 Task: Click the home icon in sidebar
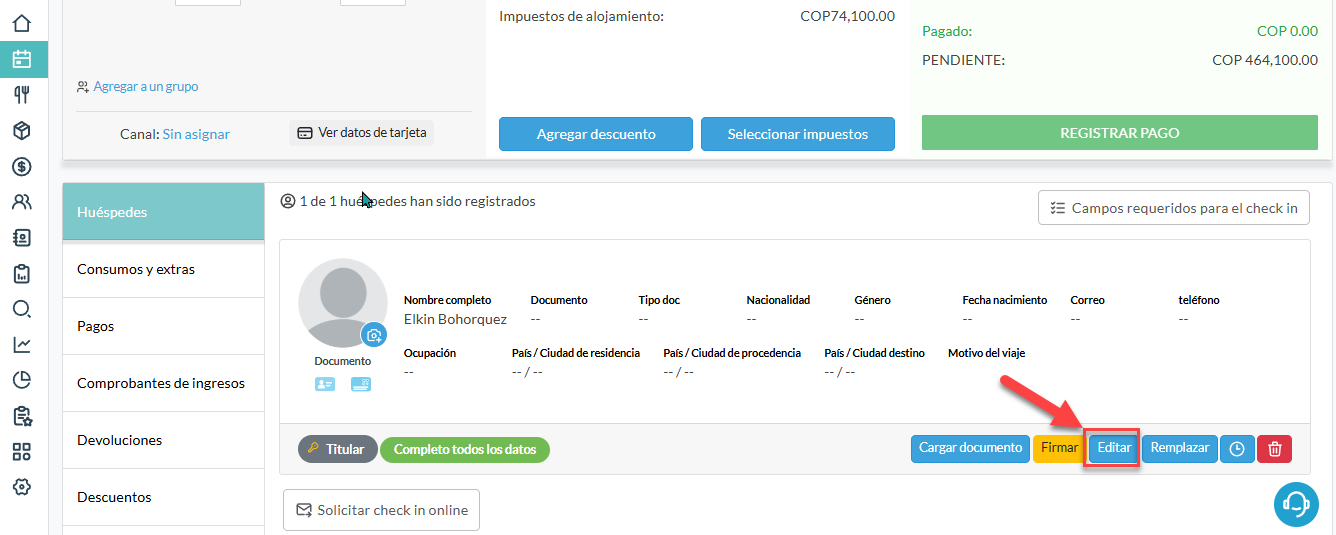pos(22,23)
